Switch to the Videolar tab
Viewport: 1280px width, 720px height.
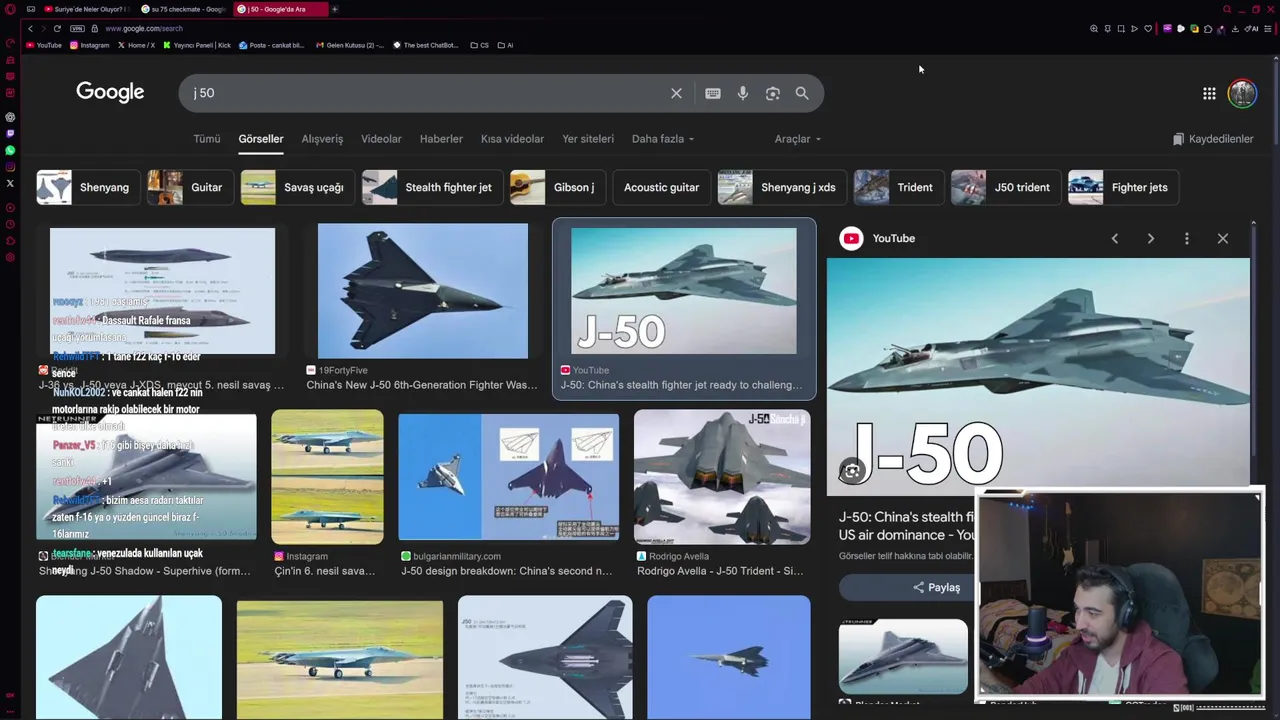381,139
